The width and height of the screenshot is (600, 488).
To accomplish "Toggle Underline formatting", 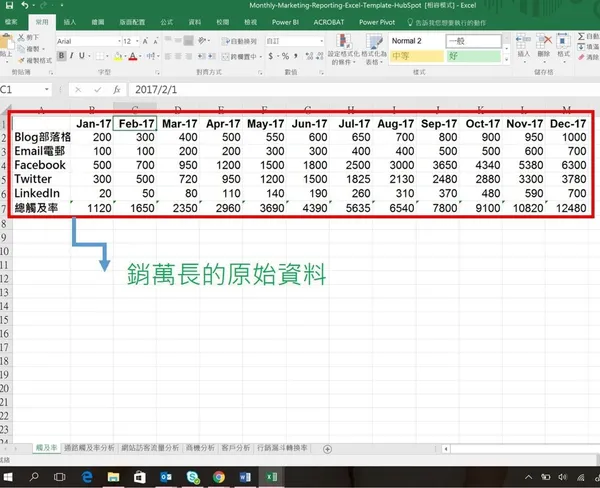I will (x=82, y=56).
